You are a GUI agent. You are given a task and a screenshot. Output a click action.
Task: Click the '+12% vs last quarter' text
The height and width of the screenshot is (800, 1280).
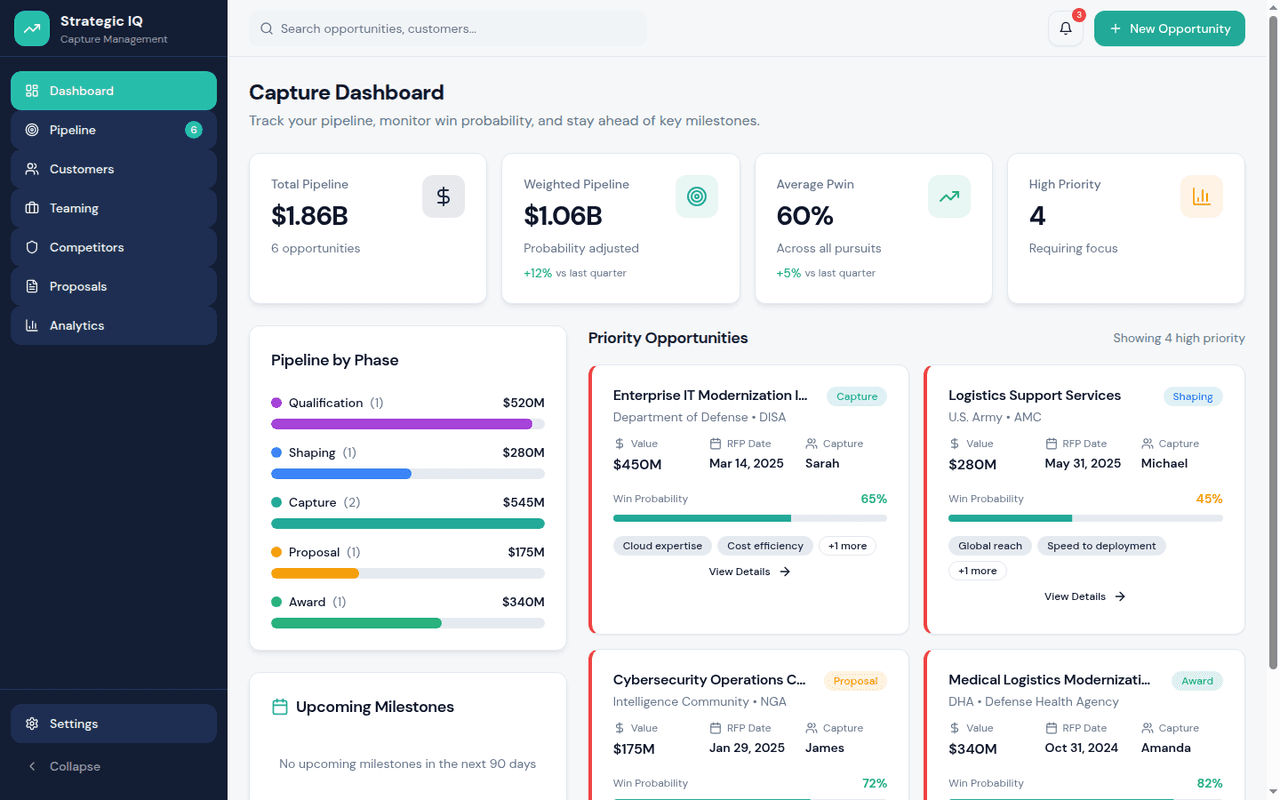575,273
